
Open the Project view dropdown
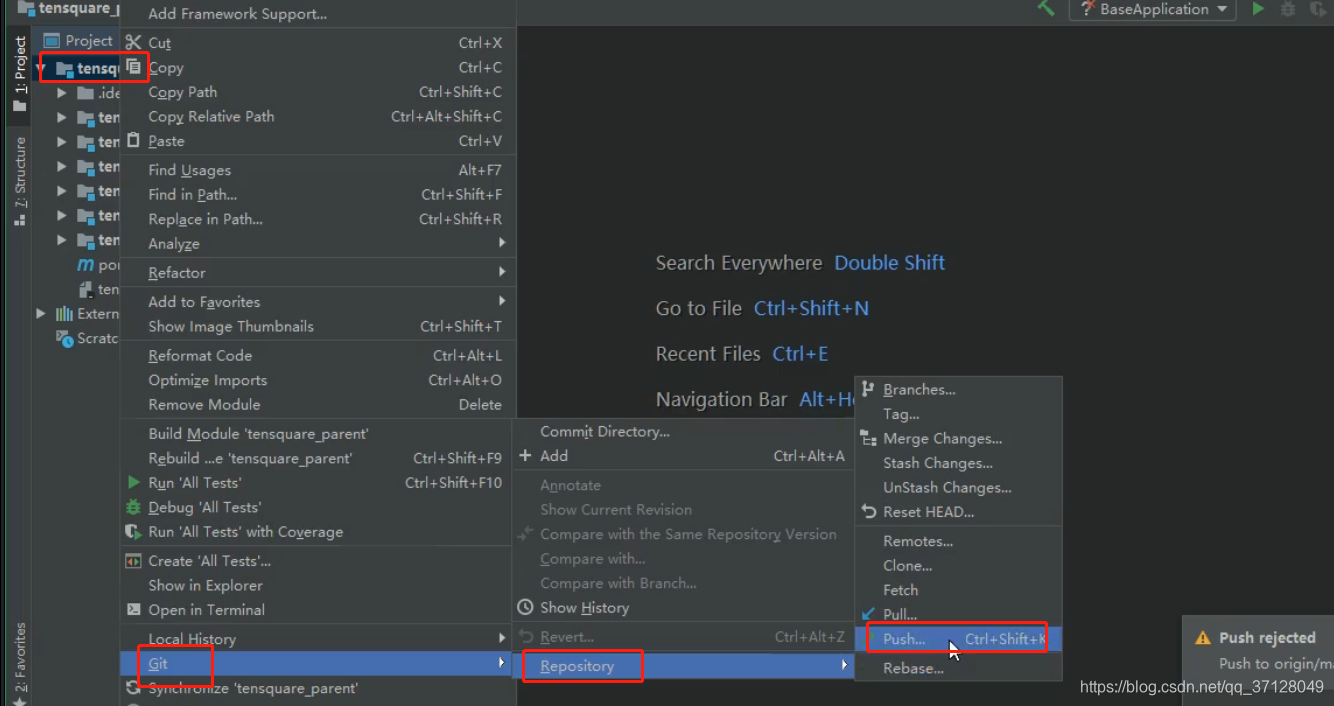(x=79, y=41)
